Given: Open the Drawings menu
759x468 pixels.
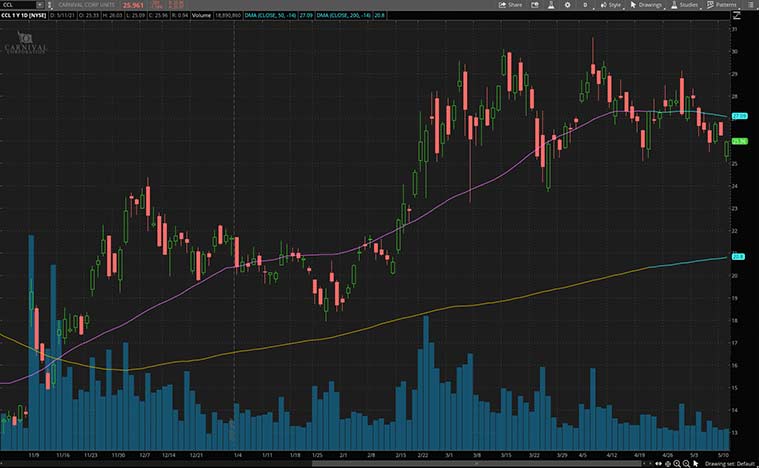Looking at the screenshot, I should point(647,5).
